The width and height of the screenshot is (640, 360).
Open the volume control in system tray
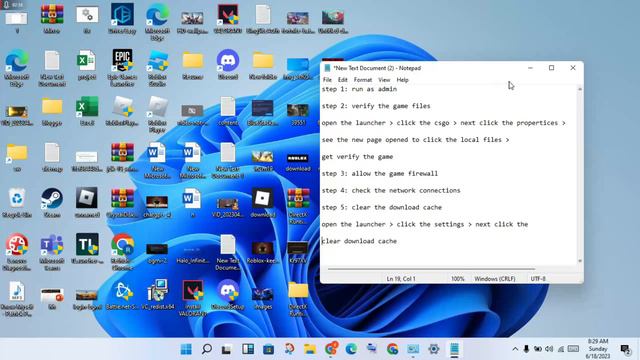[x=549, y=349]
